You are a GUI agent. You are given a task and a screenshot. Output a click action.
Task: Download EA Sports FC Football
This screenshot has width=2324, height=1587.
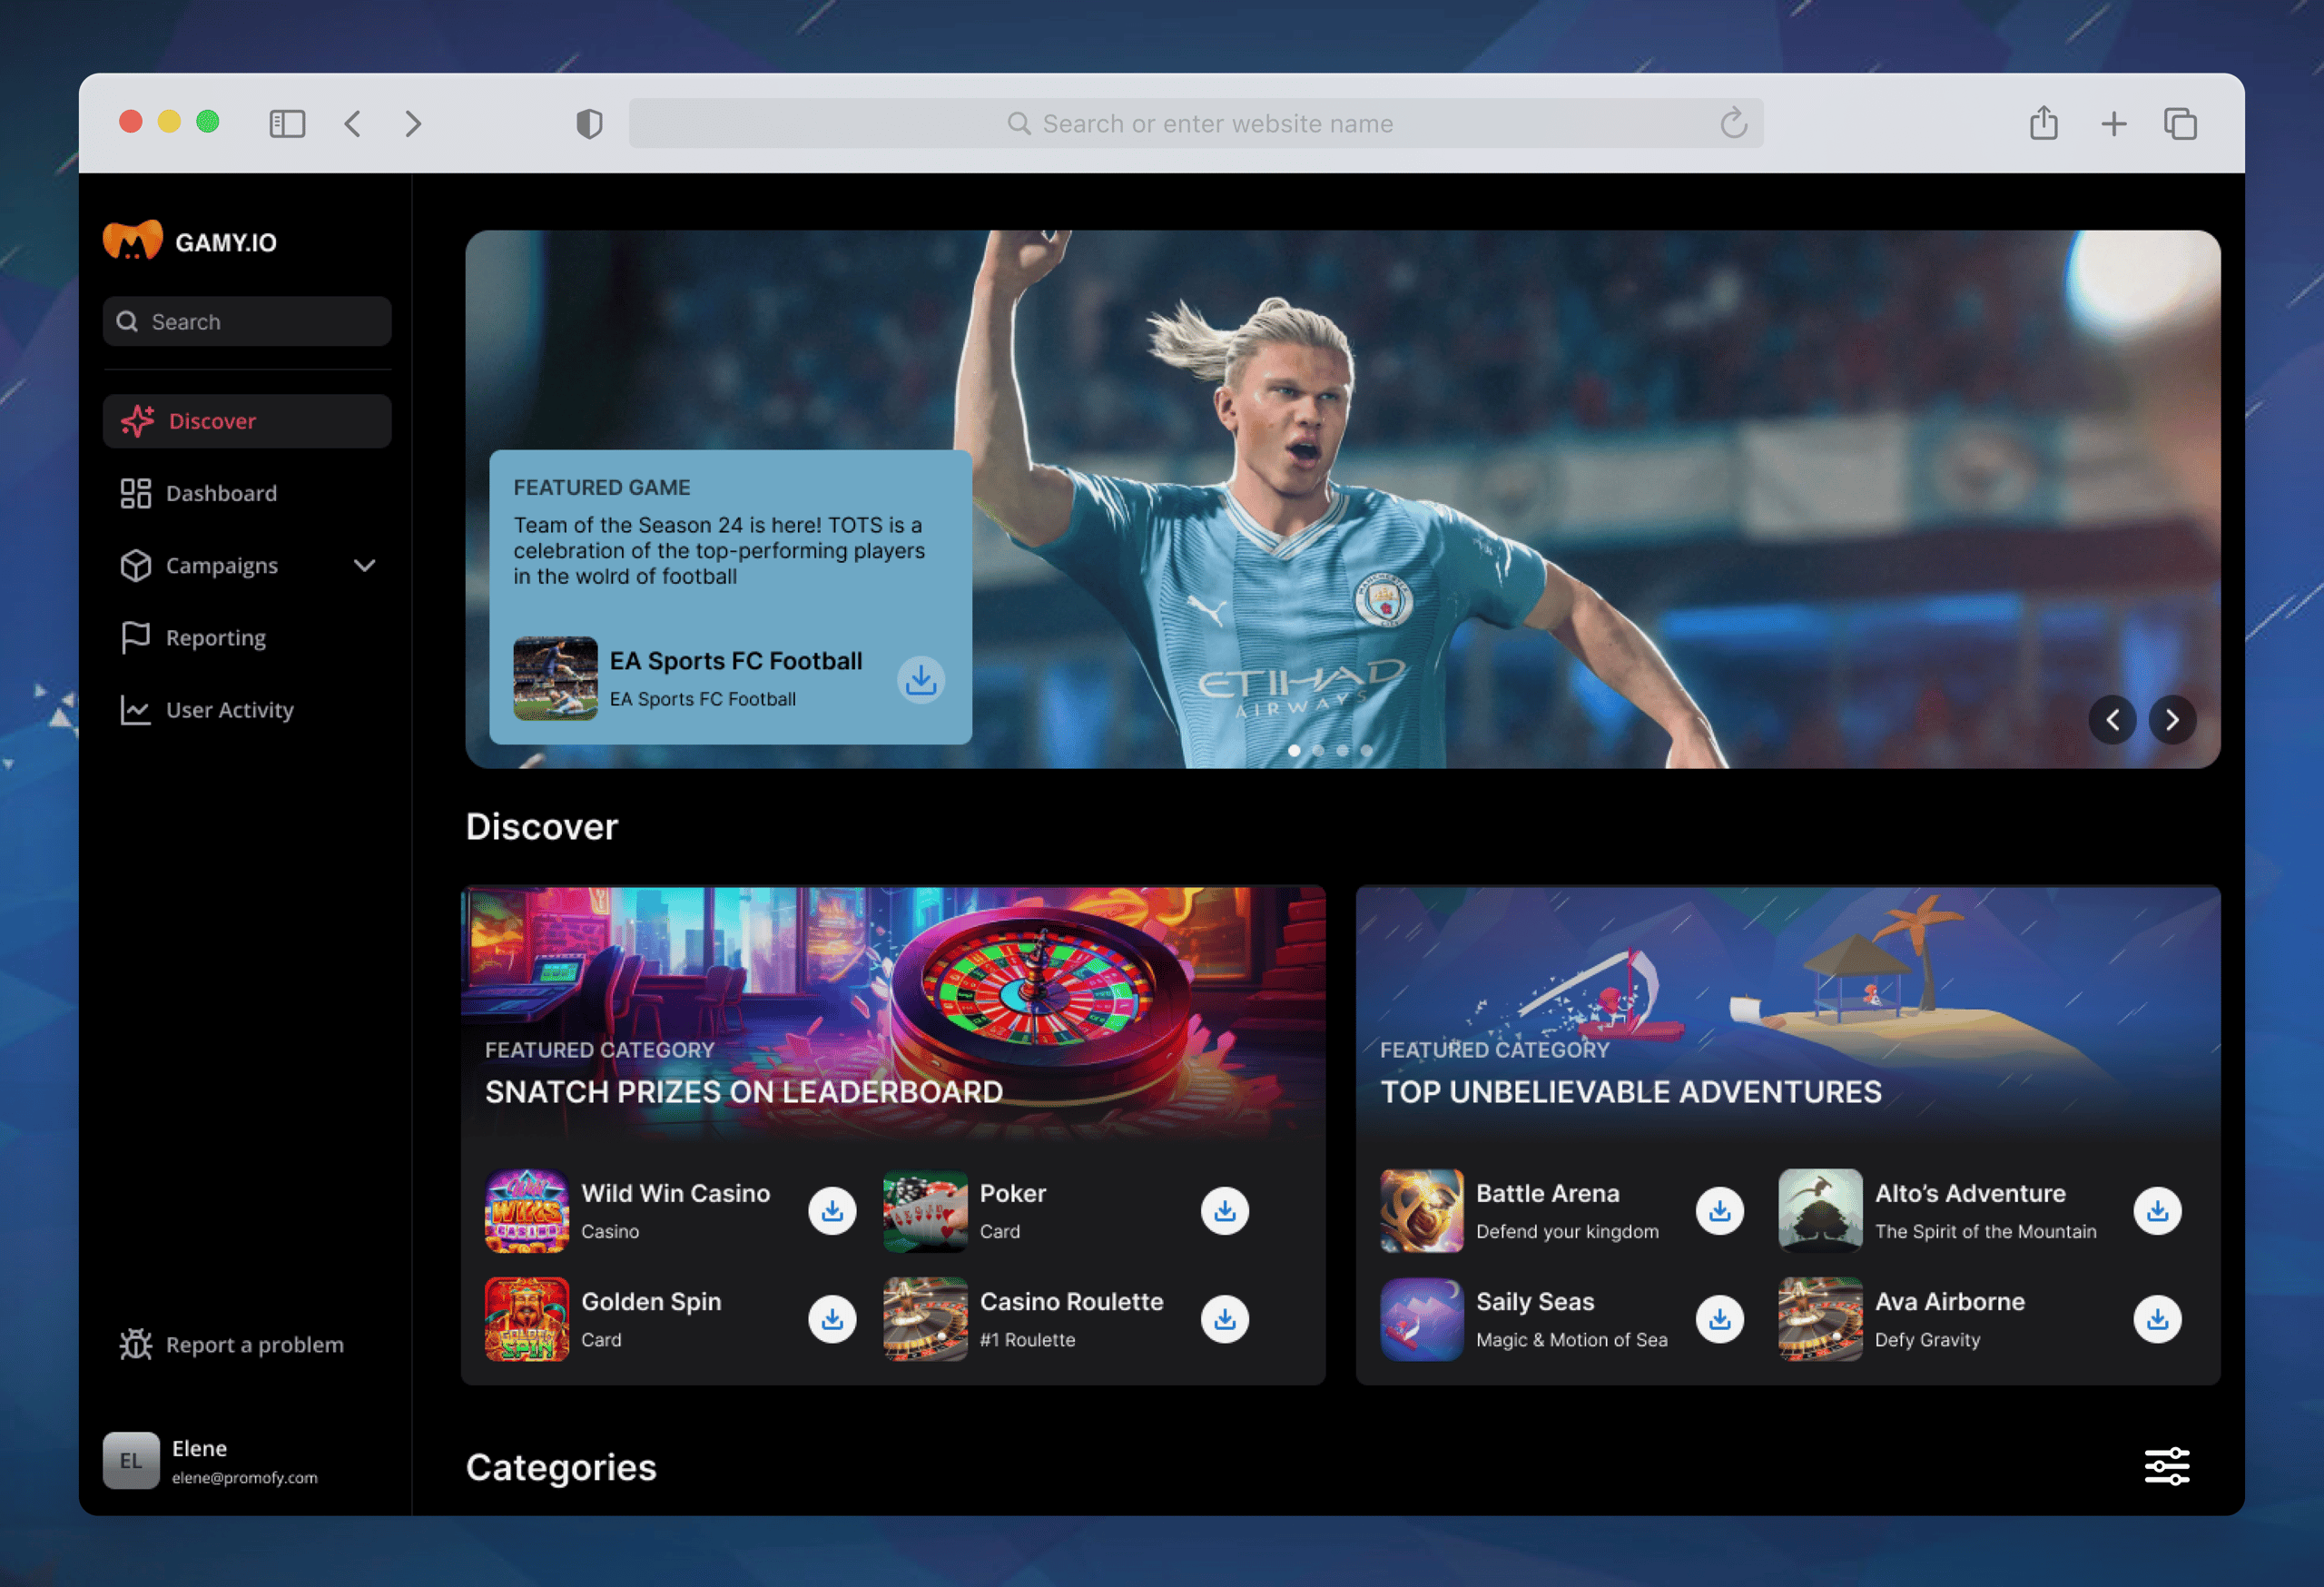tap(921, 680)
